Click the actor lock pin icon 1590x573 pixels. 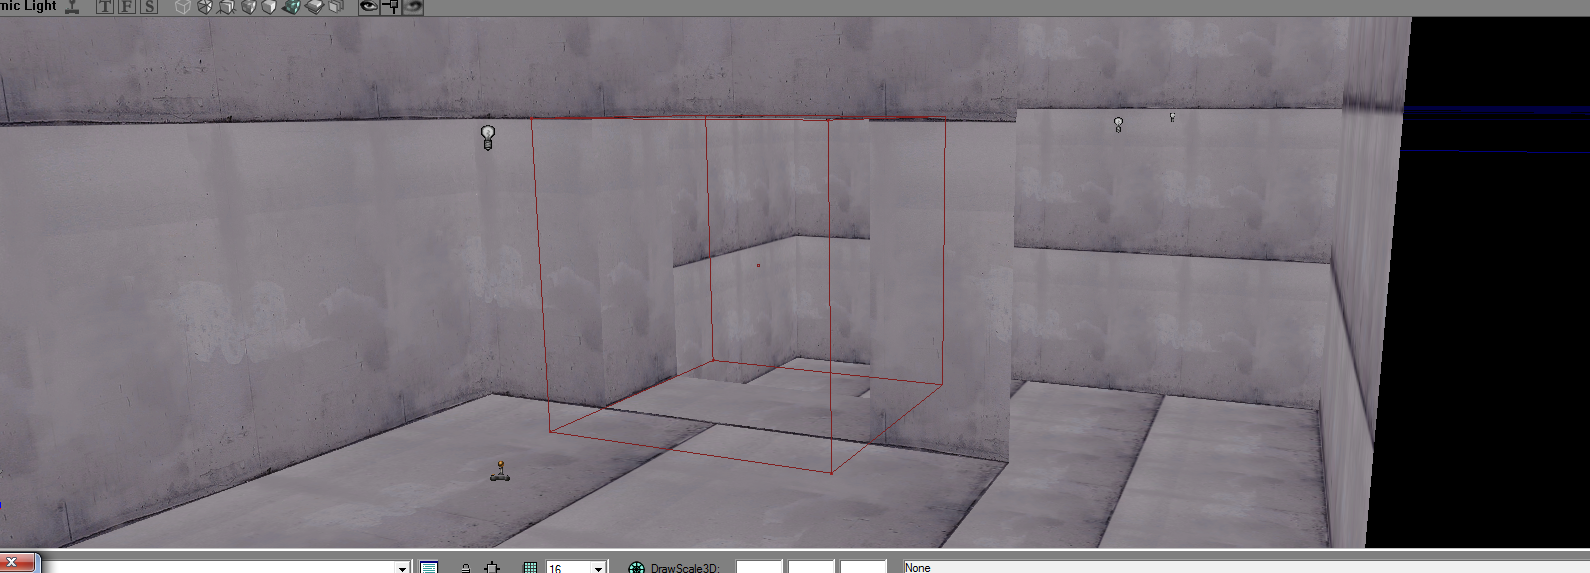click(390, 7)
